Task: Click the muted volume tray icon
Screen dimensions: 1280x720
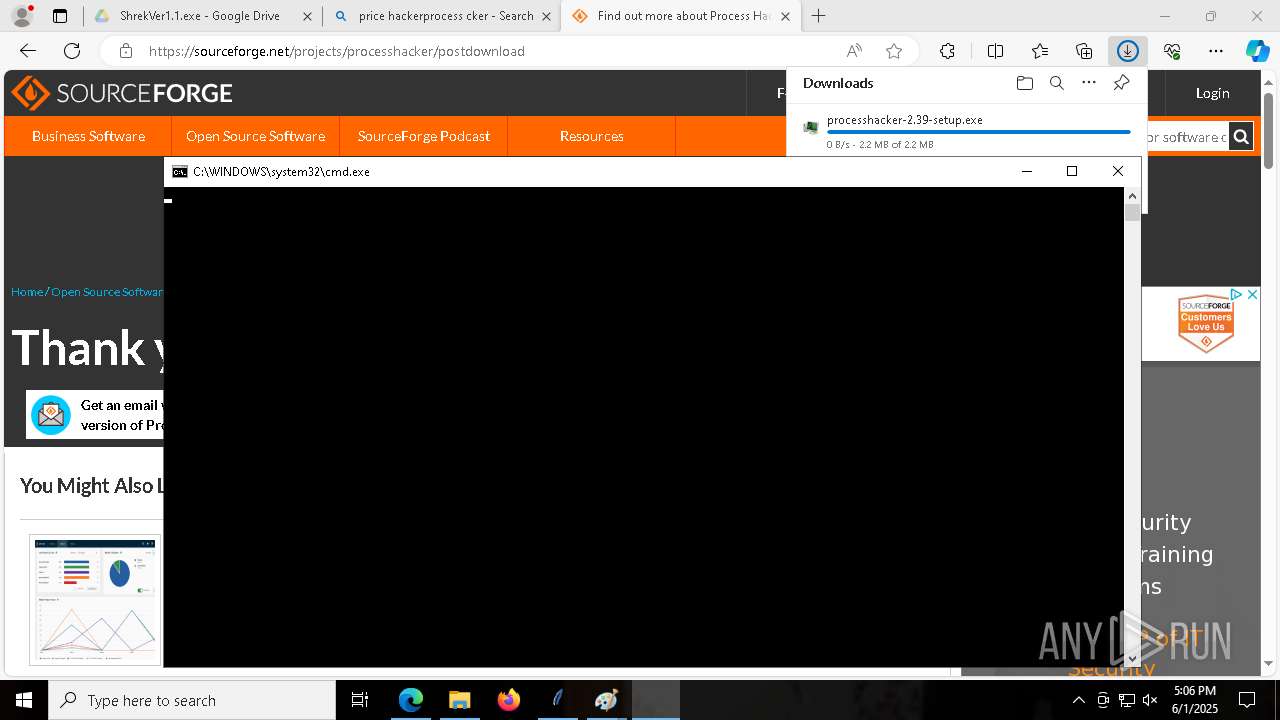Action: tap(1150, 700)
